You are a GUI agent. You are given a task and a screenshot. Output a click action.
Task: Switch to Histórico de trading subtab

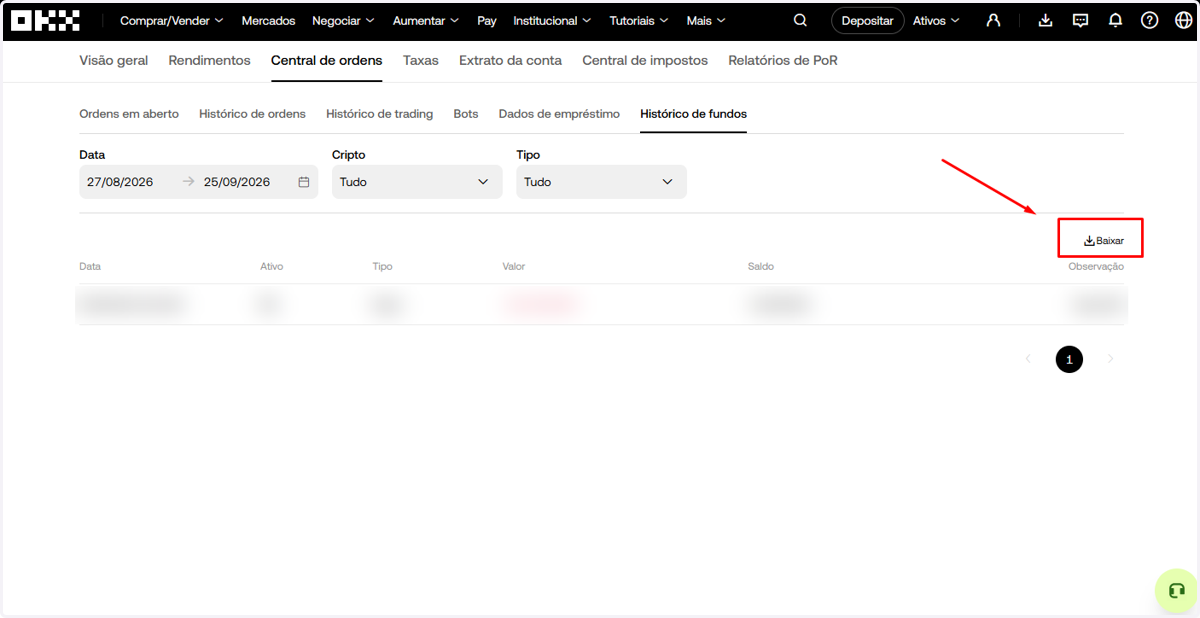click(x=379, y=114)
